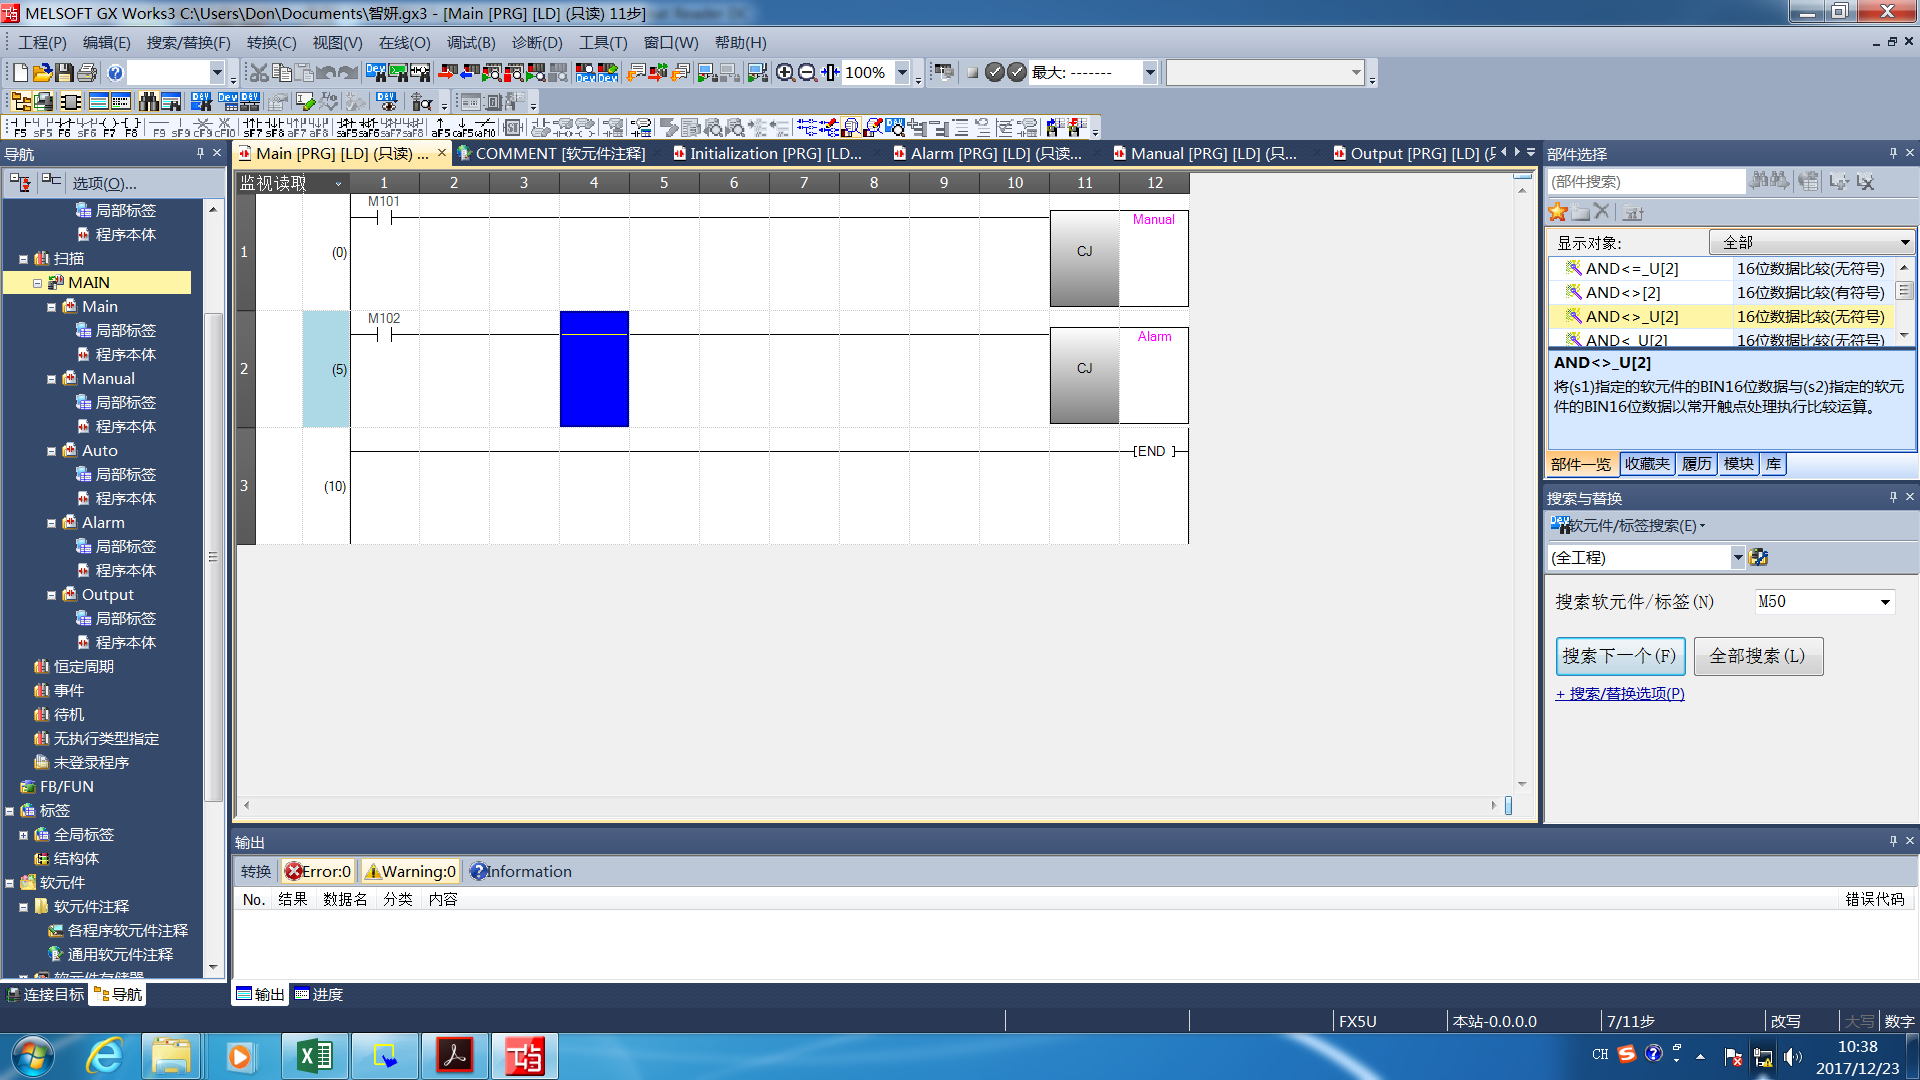The height and width of the screenshot is (1080, 1920).
Task: Click the Open project folder icon
Action: tap(42, 73)
